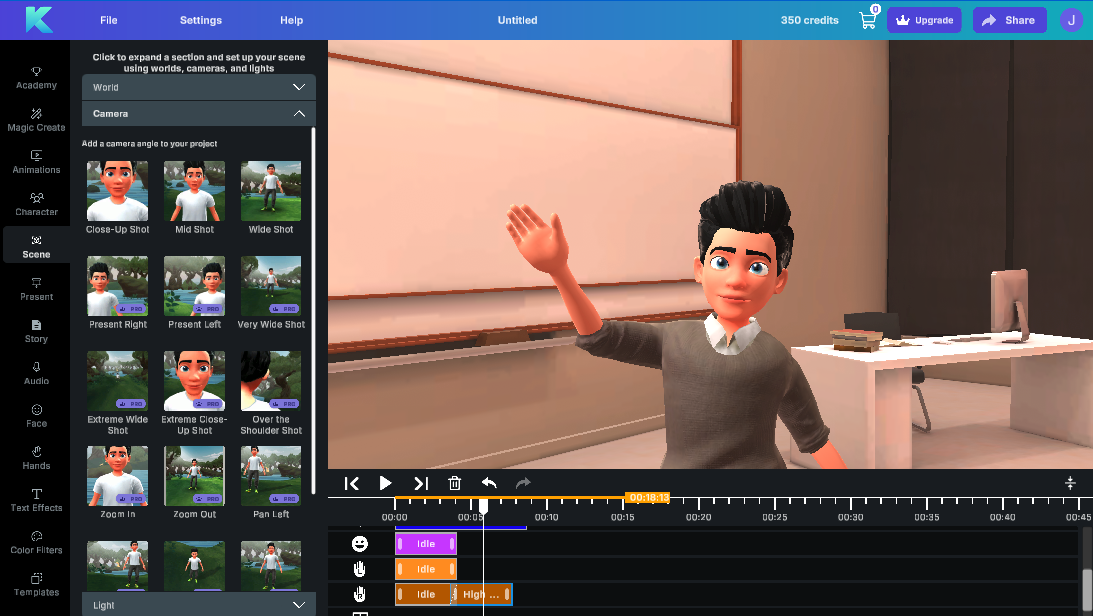
Task: Open the Templates panel
Action: click(36, 583)
